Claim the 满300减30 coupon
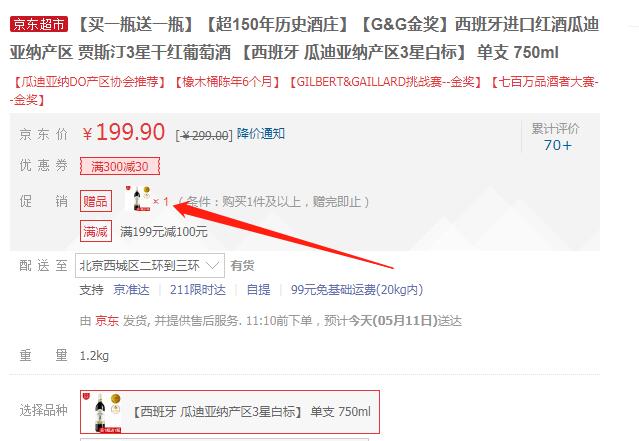Viewport: 639px width, 441px height. click(x=120, y=166)
